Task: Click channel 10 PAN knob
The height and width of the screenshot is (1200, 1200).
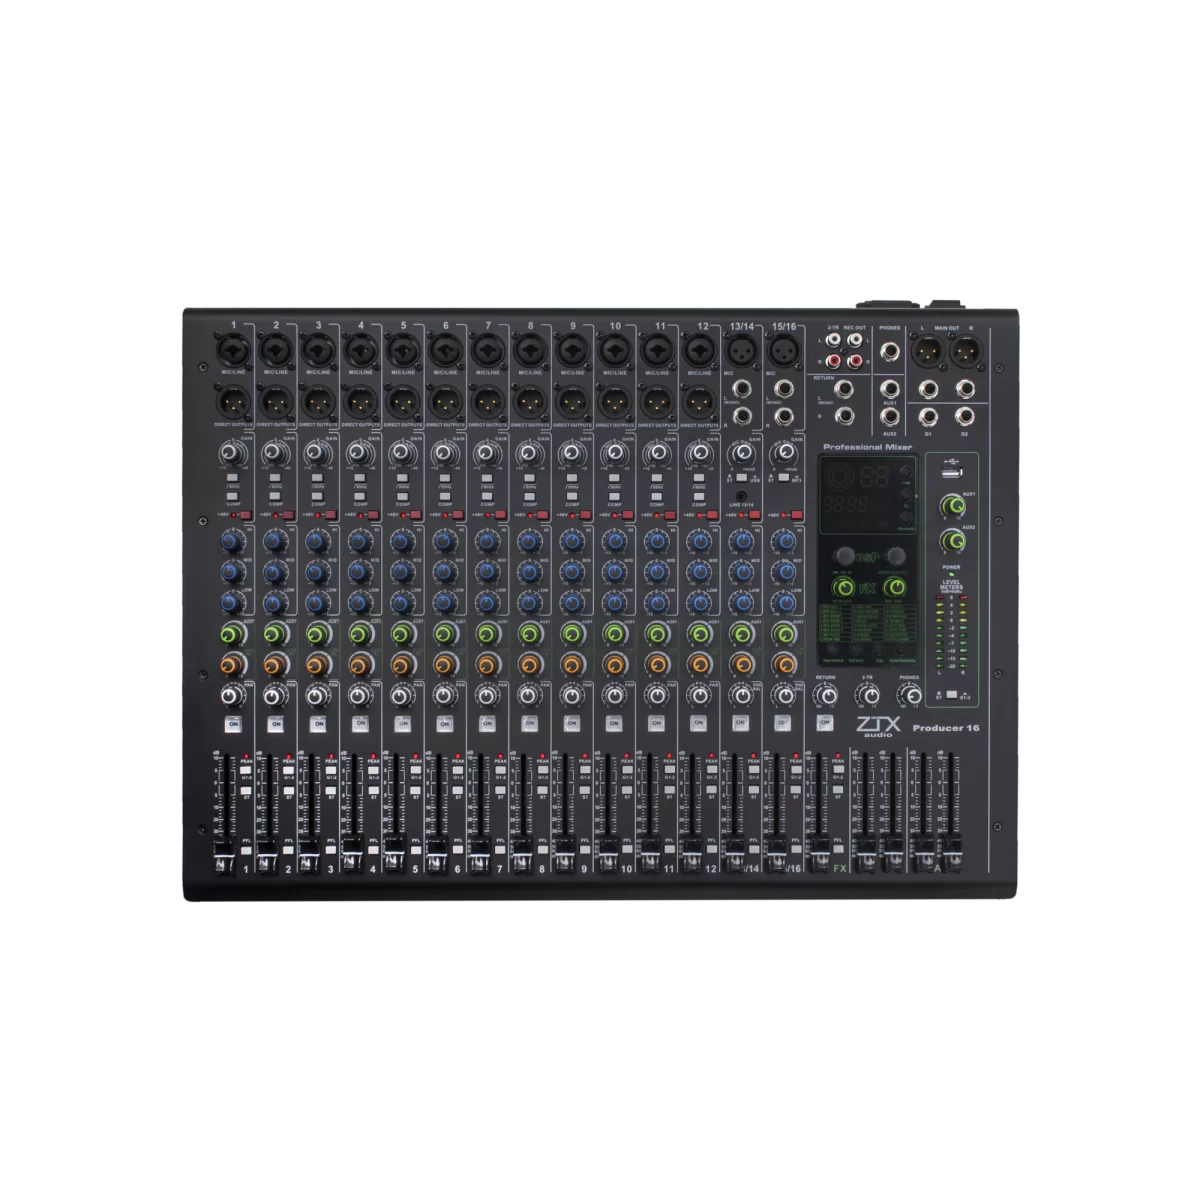Action: (x=612, y=695)
